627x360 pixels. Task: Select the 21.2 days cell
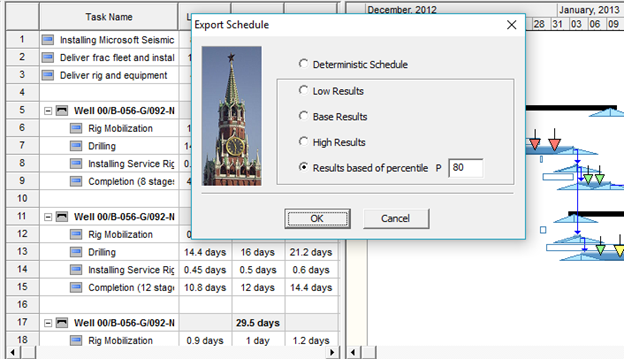pyautogui.click(x=311, y=252)
